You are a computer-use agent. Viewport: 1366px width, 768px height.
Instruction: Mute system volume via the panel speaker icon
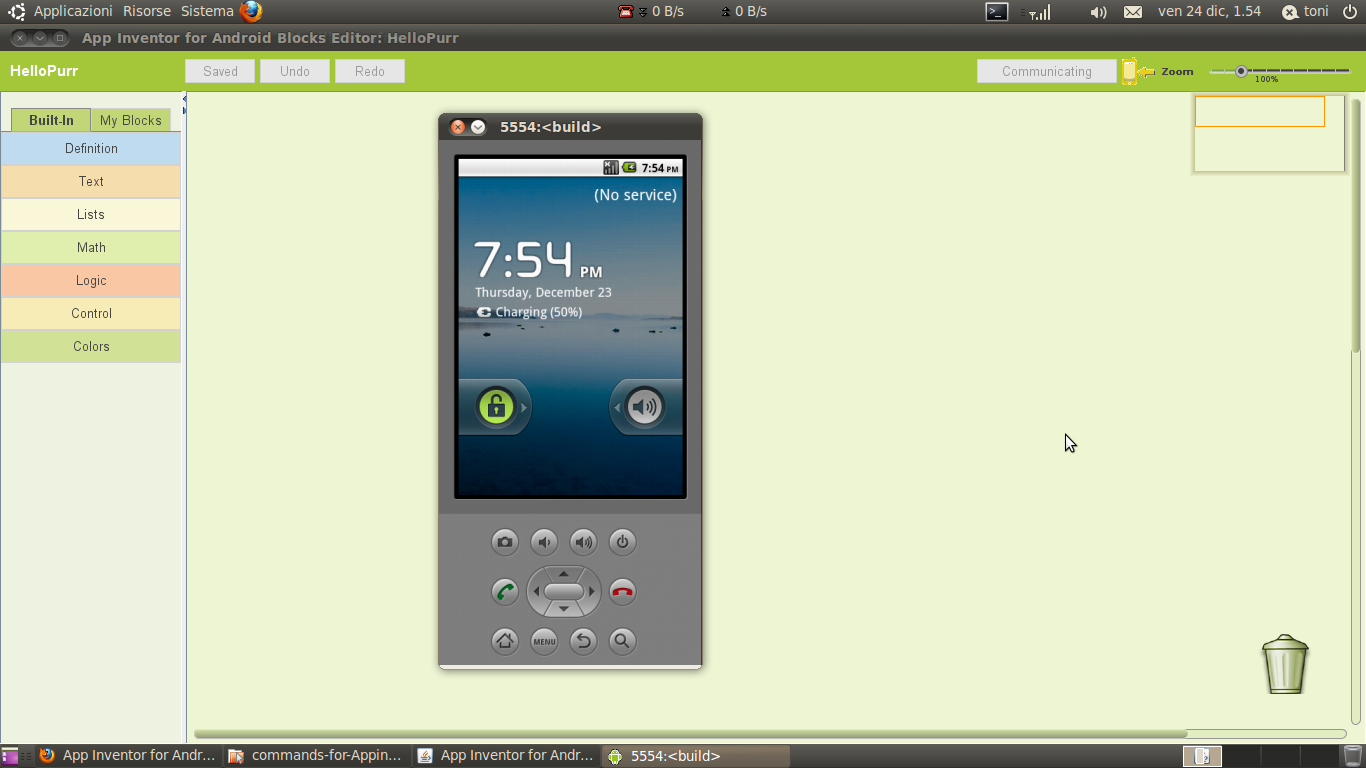click(1098, 11)
